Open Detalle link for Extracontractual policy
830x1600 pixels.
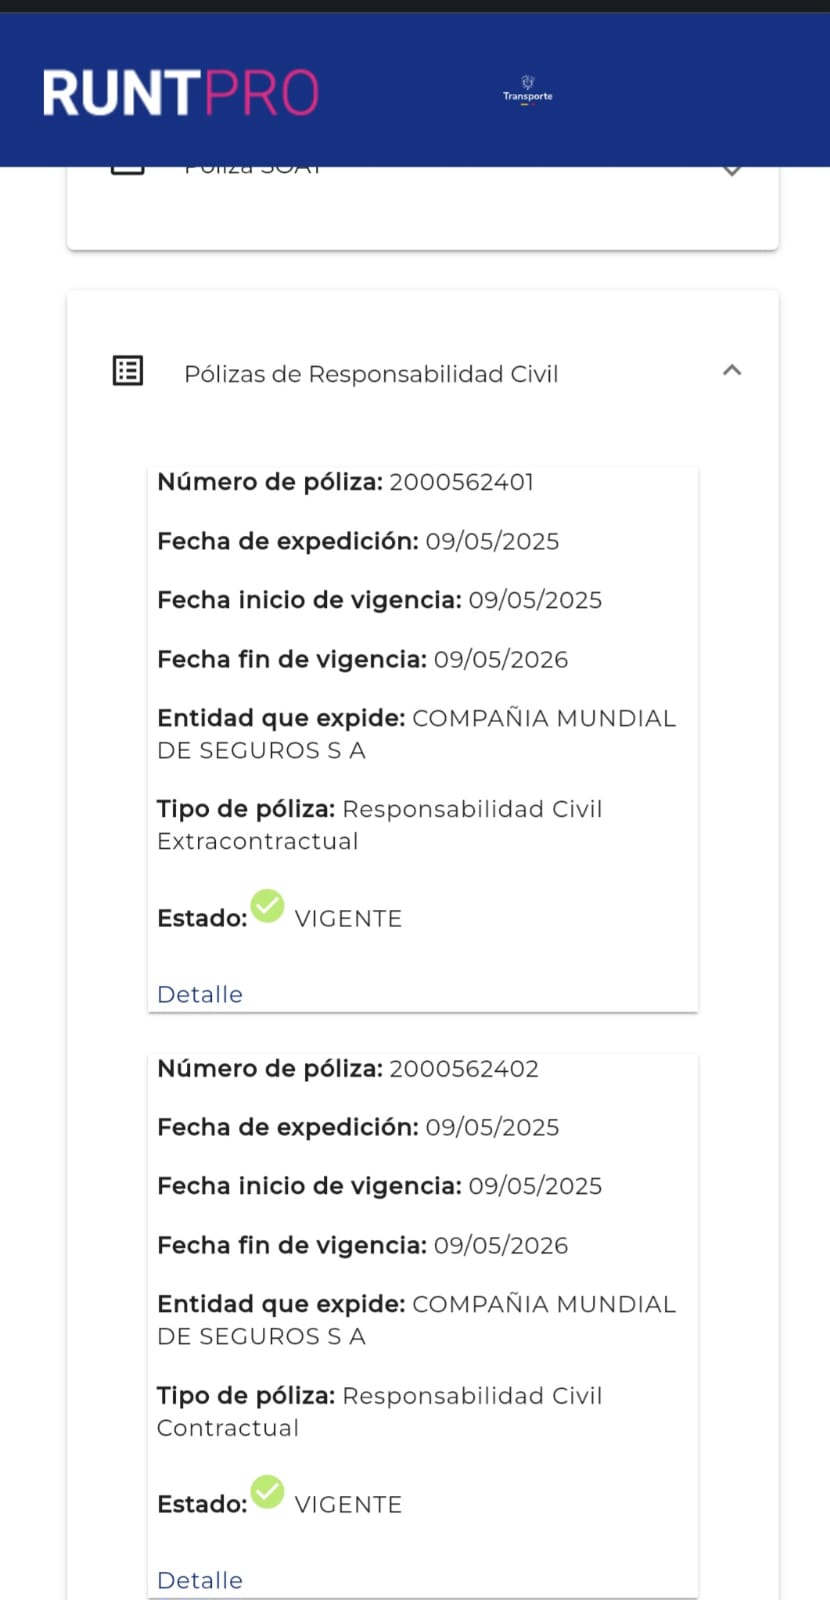[x=200, y=994]
